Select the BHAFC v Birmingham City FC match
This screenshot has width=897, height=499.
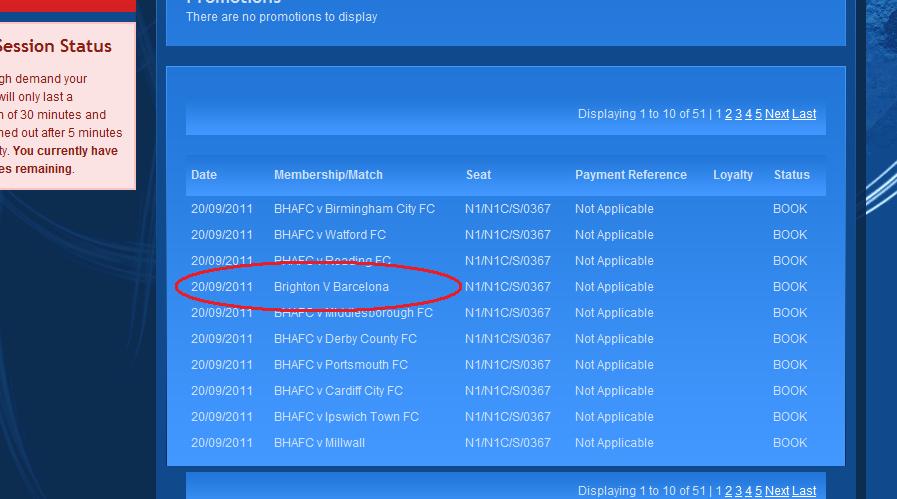[x=354, y=209]
